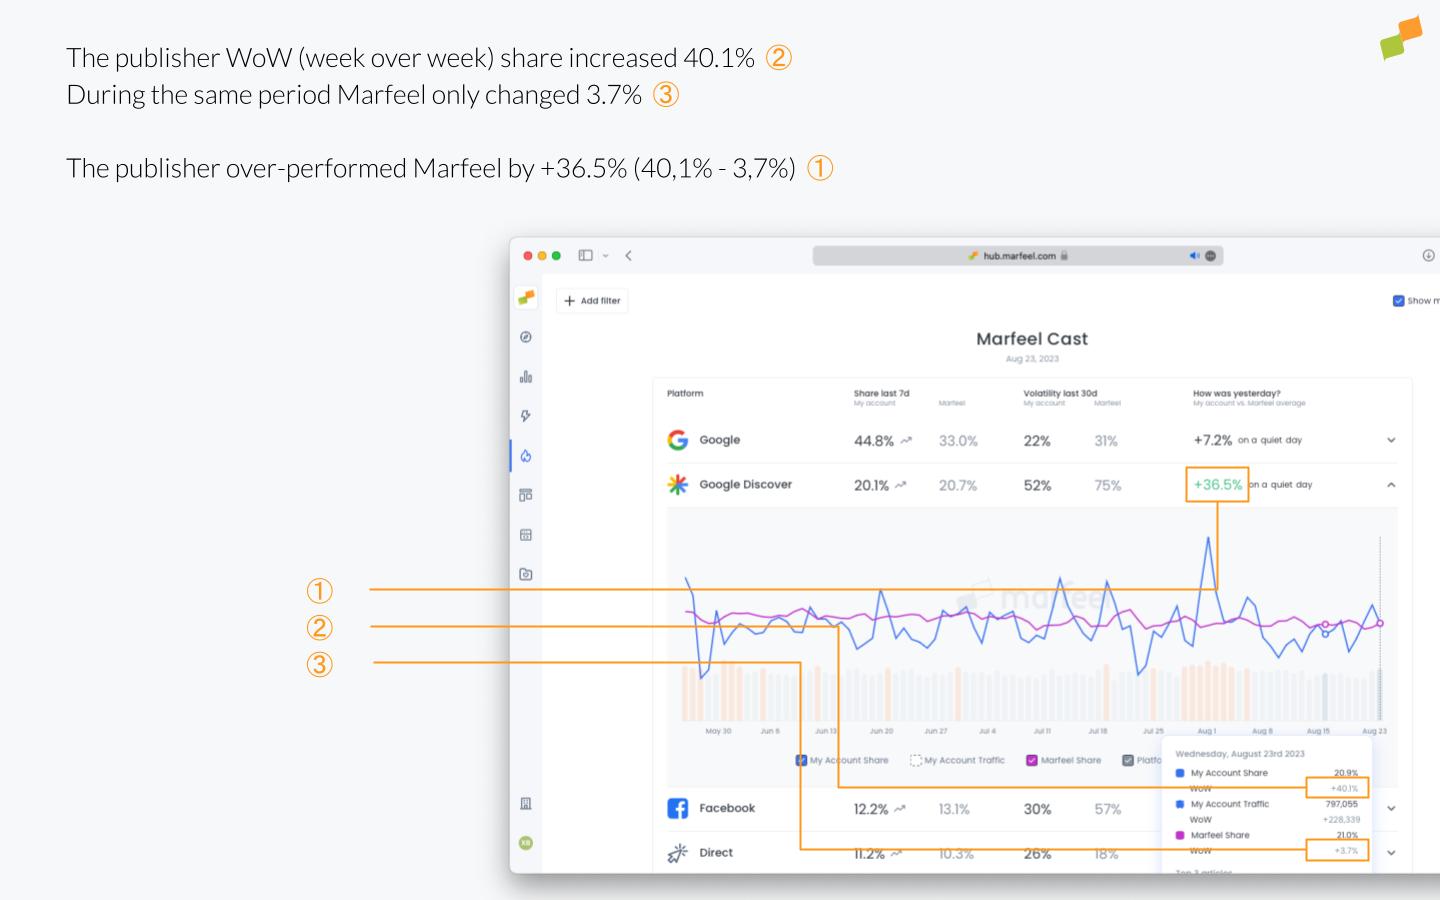Open the calendar icon in the sidebar
The image size is (1440, 900).
(x=526, y=535)
